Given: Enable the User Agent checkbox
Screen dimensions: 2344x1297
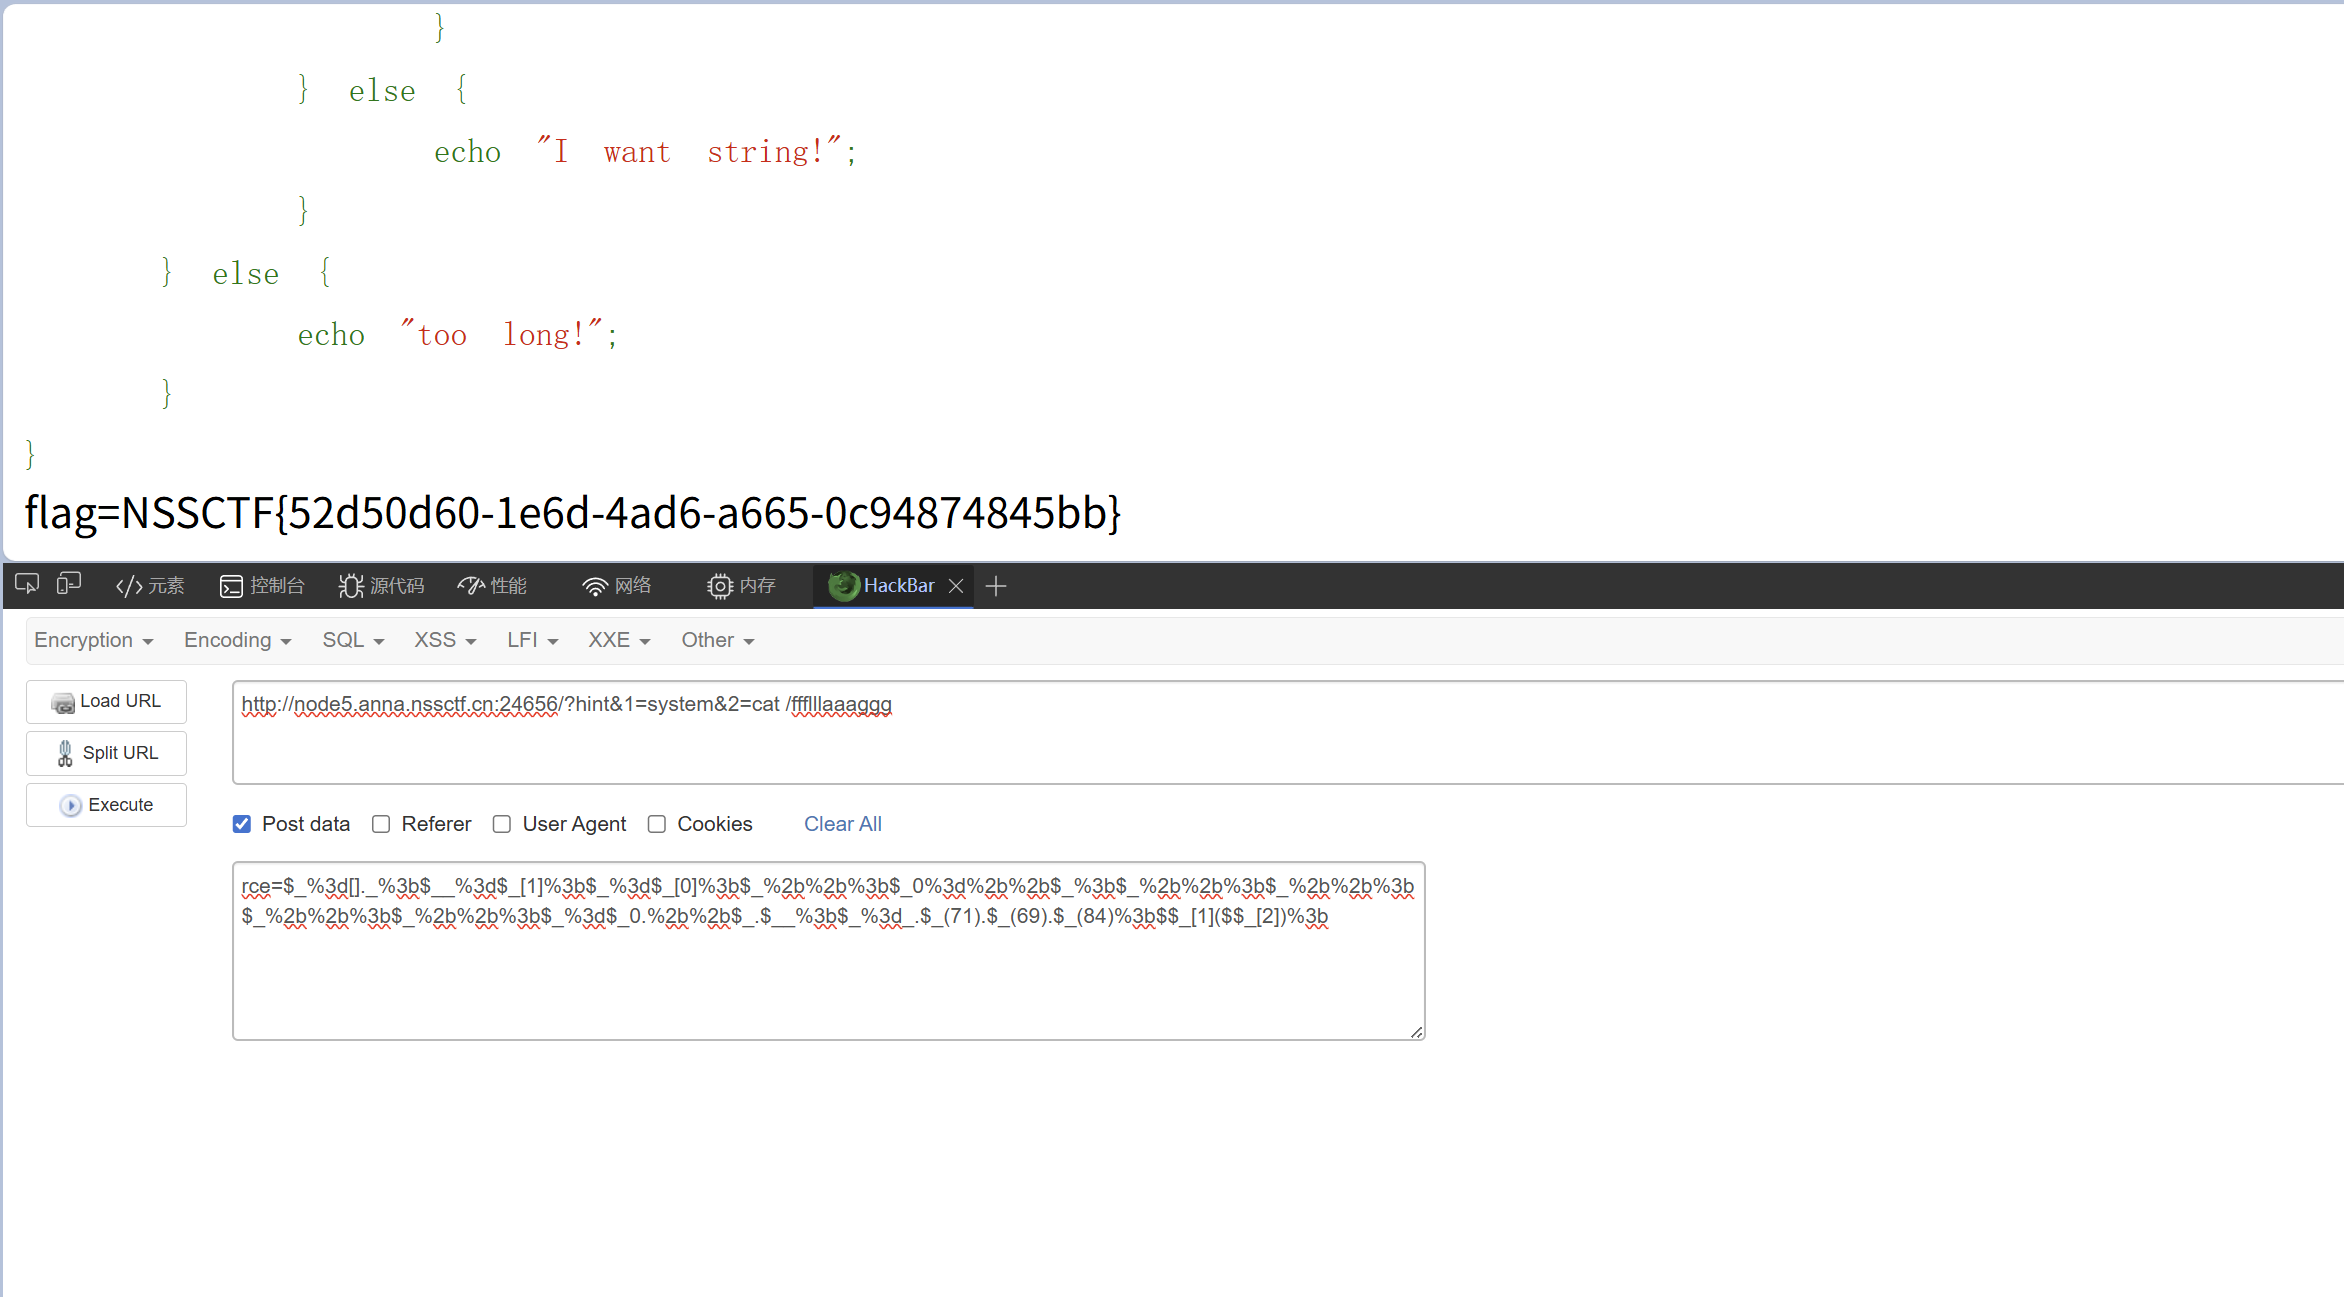Looking at the screenshot, I should click(x=502, y=824).
